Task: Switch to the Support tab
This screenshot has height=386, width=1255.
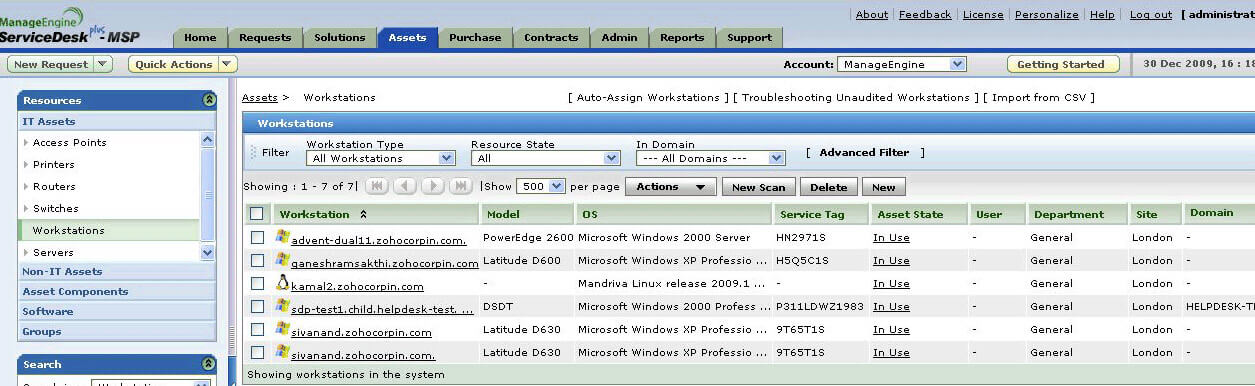Action: click(749, 38)
